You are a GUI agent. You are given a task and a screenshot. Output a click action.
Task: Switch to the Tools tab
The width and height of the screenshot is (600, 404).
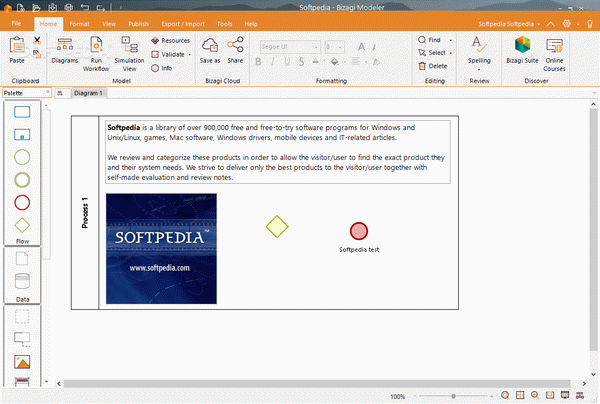[x=224, y=24]
